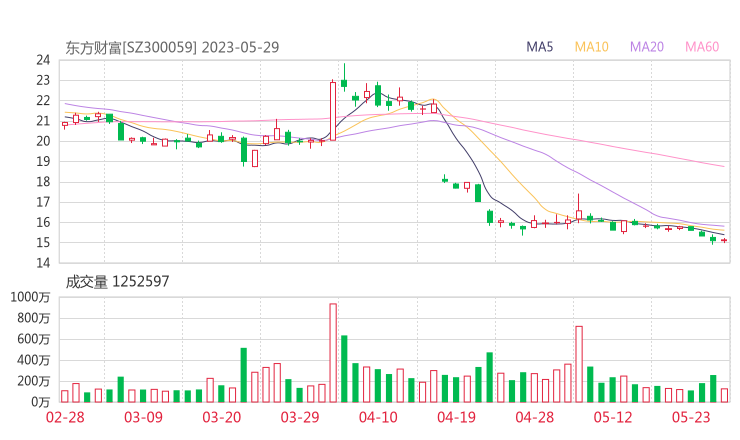The width and height of the screenshot is (740, 440).
Task: Click the 24 price axis label
Action: (43, 60)
